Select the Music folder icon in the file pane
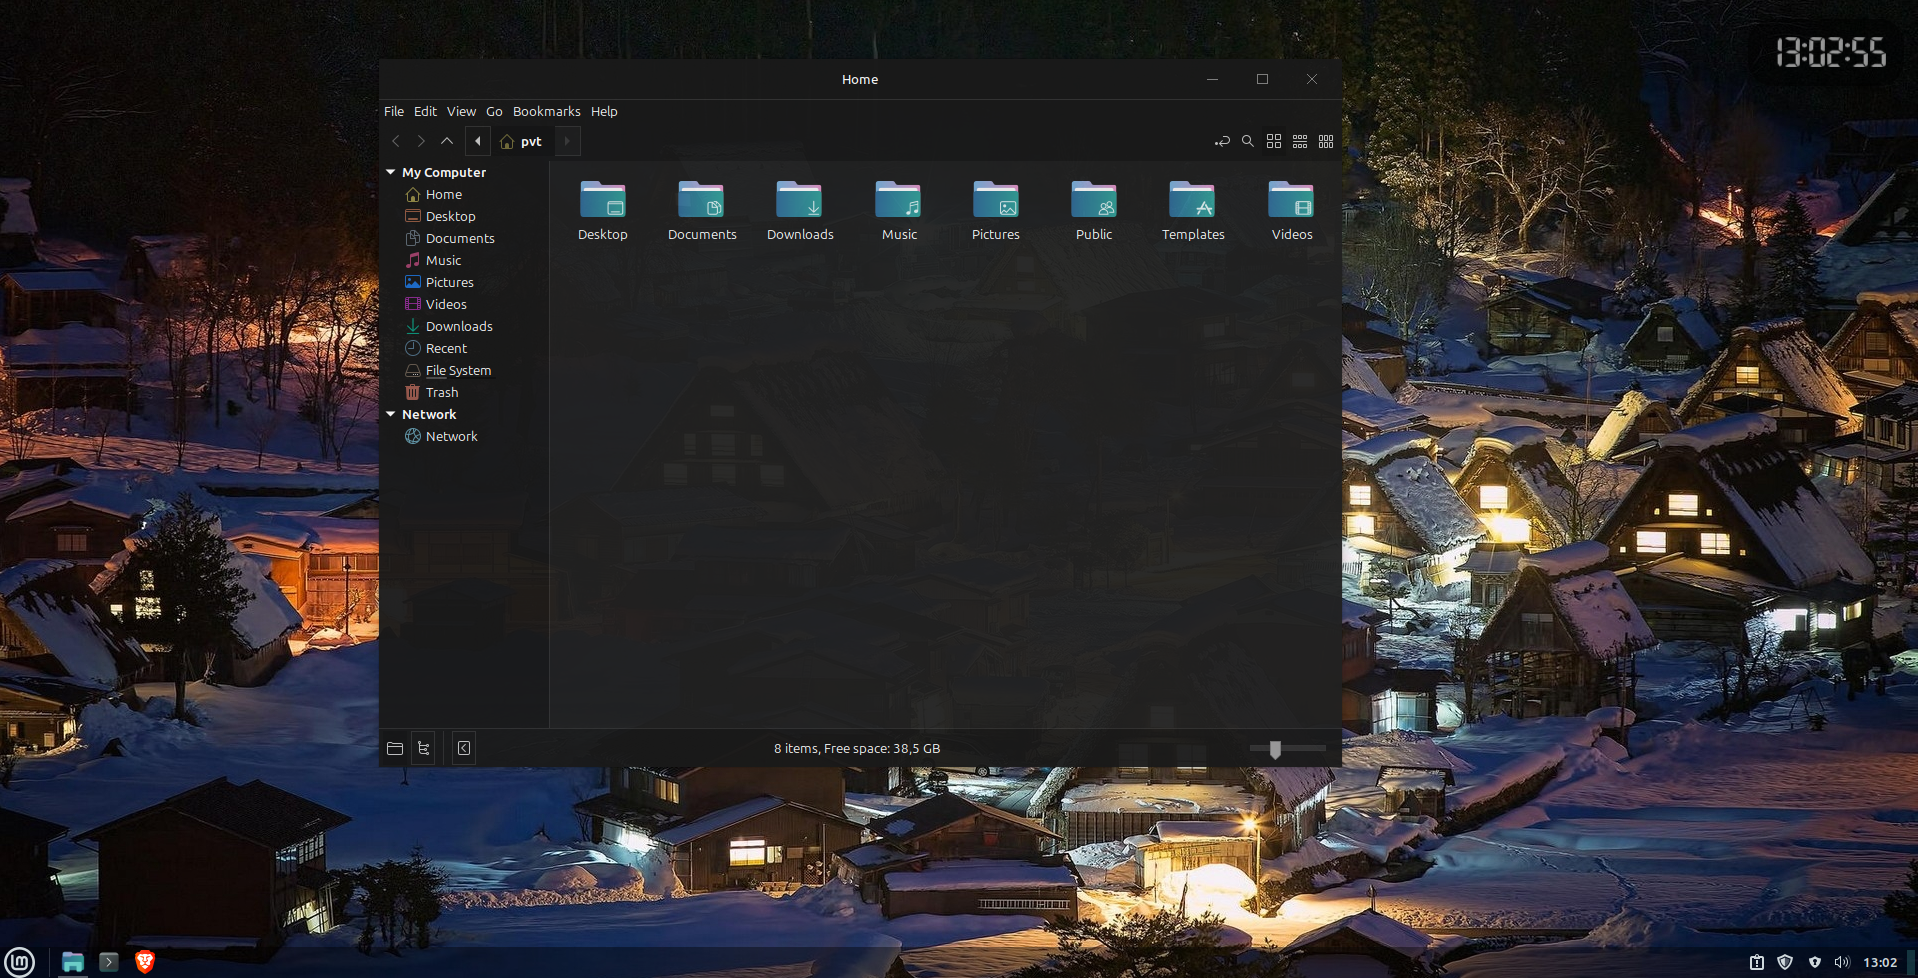This screenshot has width=1918, height=978. click(898, 199)
